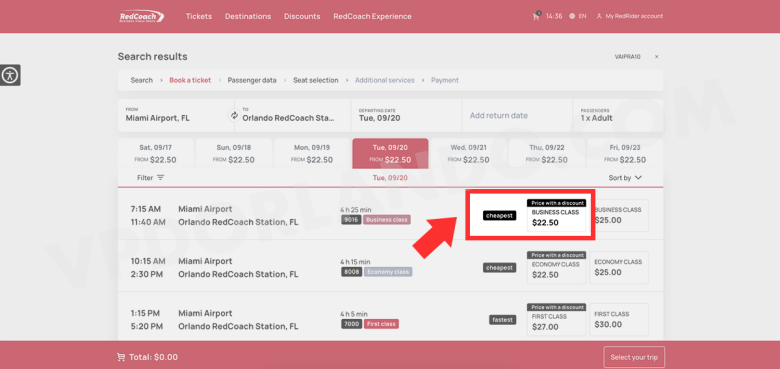The height and width of the screenshot is (369, 780).
Task: Click the Business class tag
Action: coord(387,220)
